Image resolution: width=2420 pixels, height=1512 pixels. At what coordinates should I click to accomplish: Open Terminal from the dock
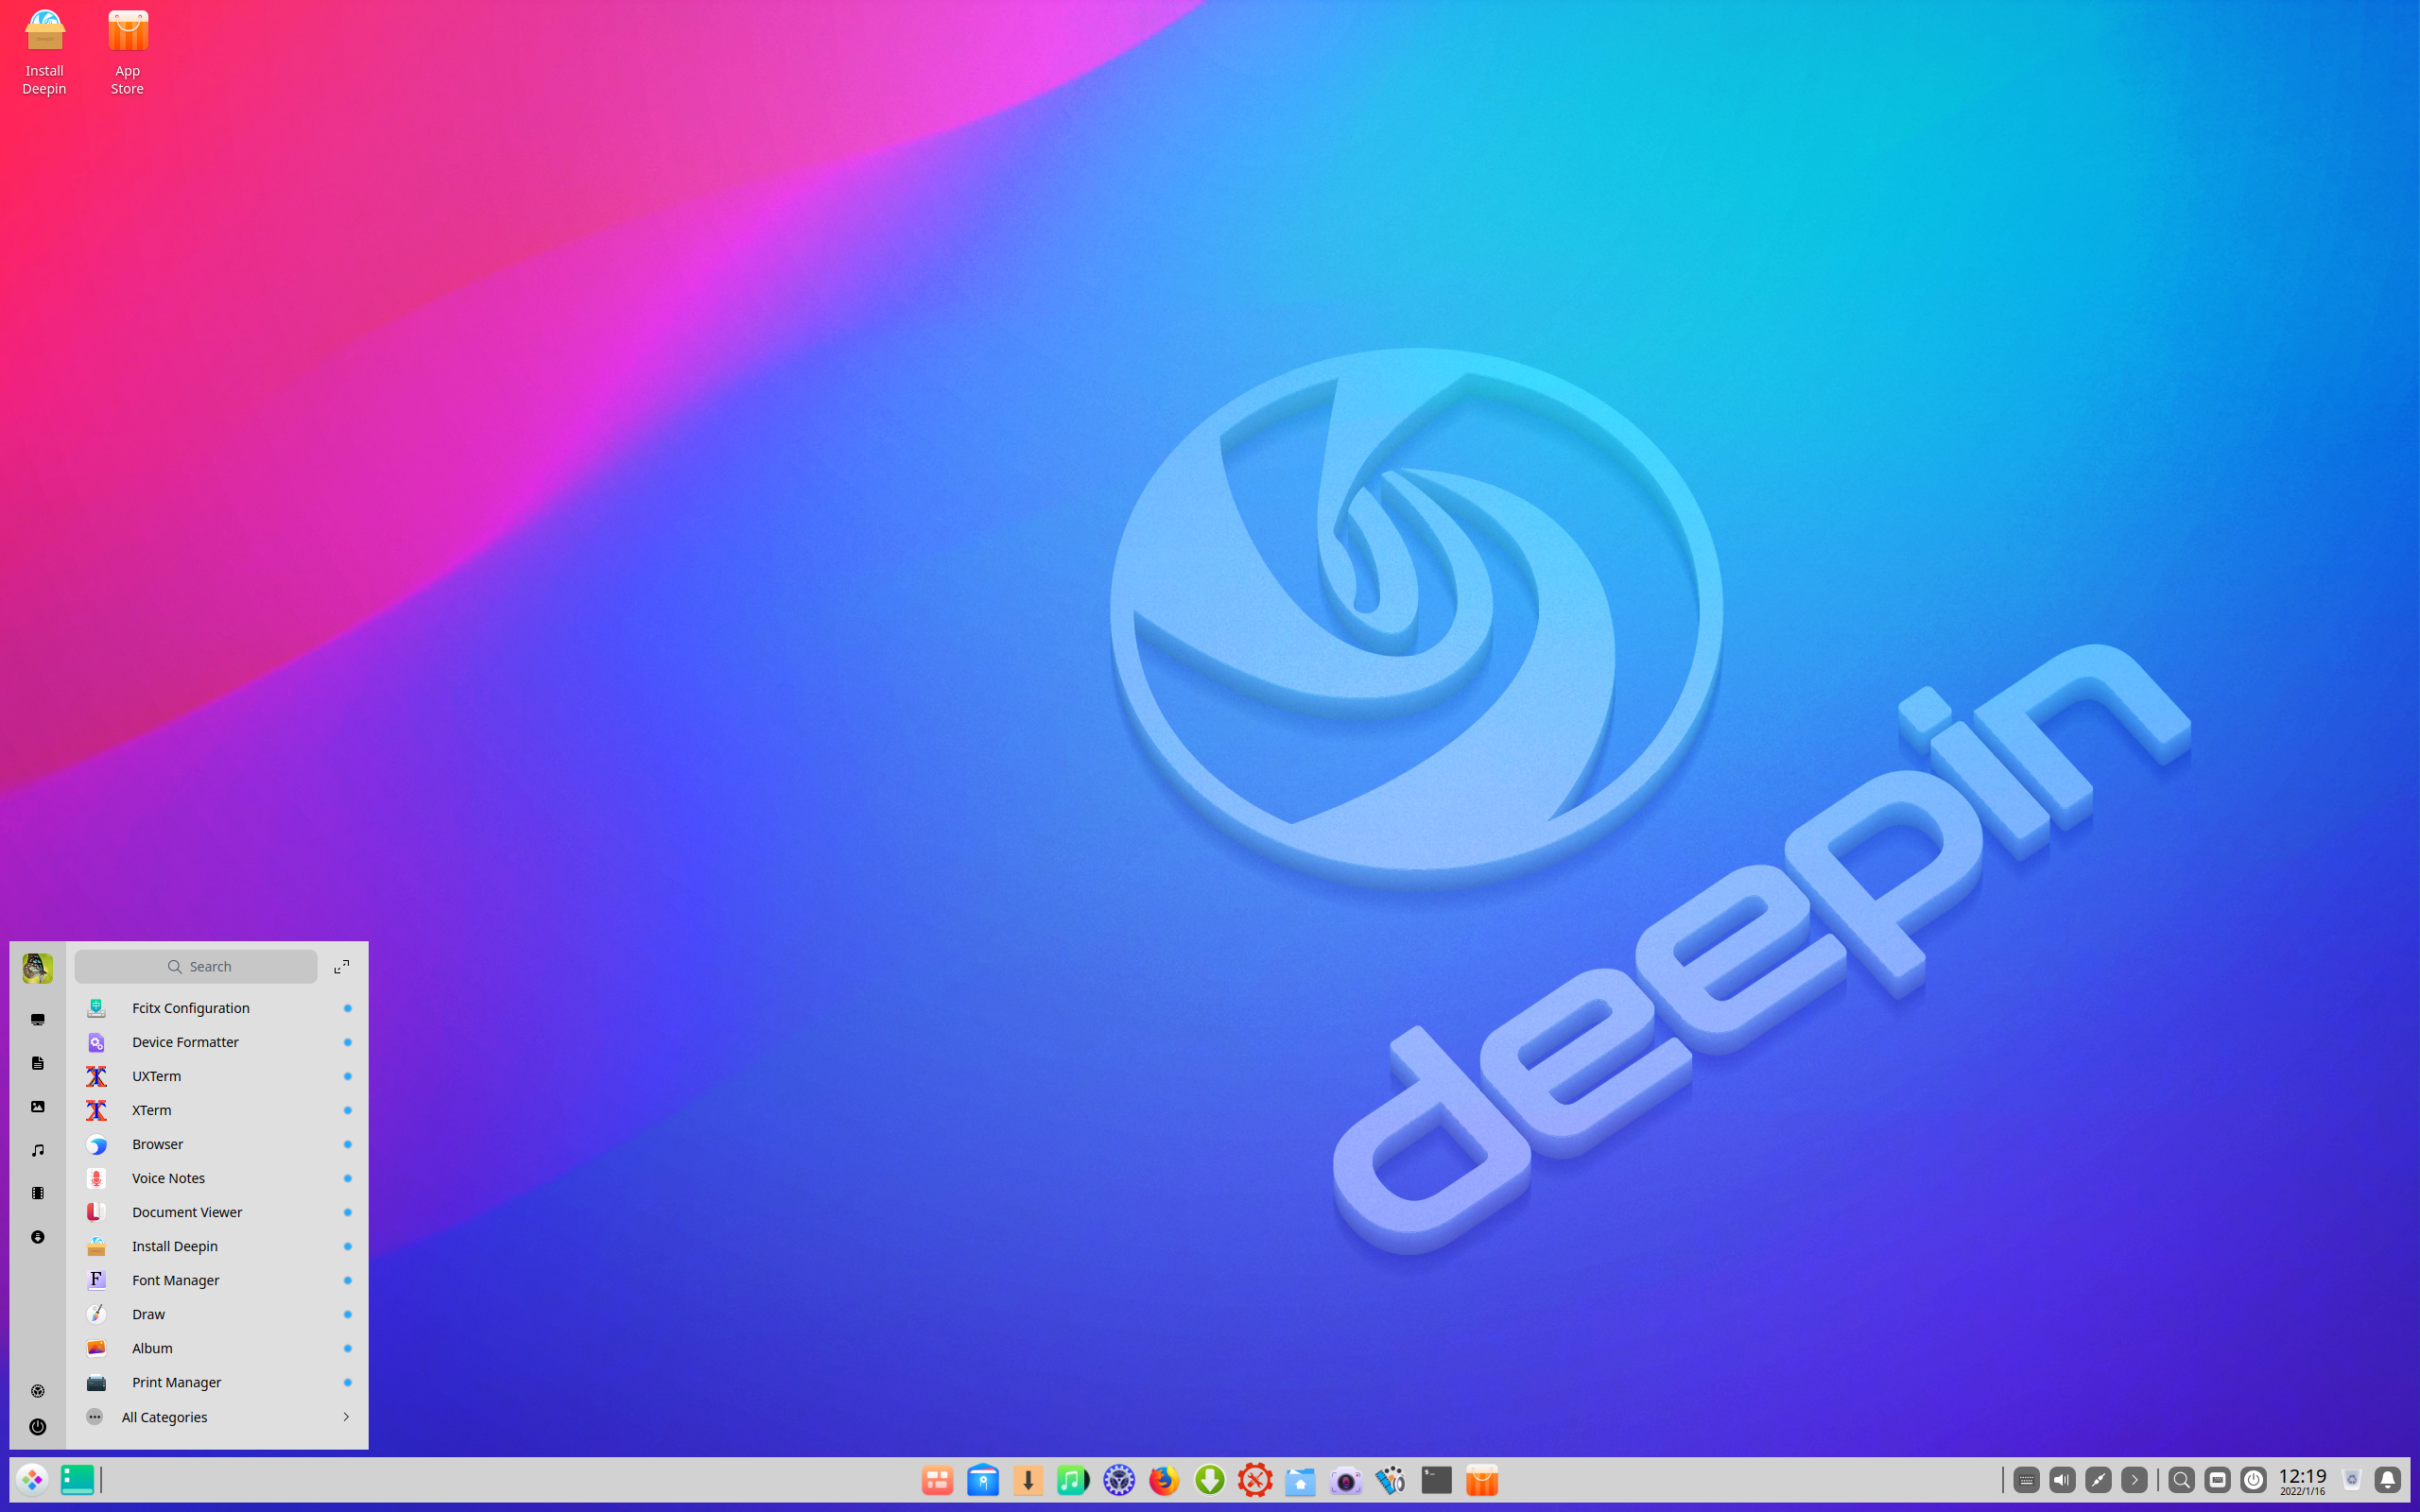[1436, 1480]
